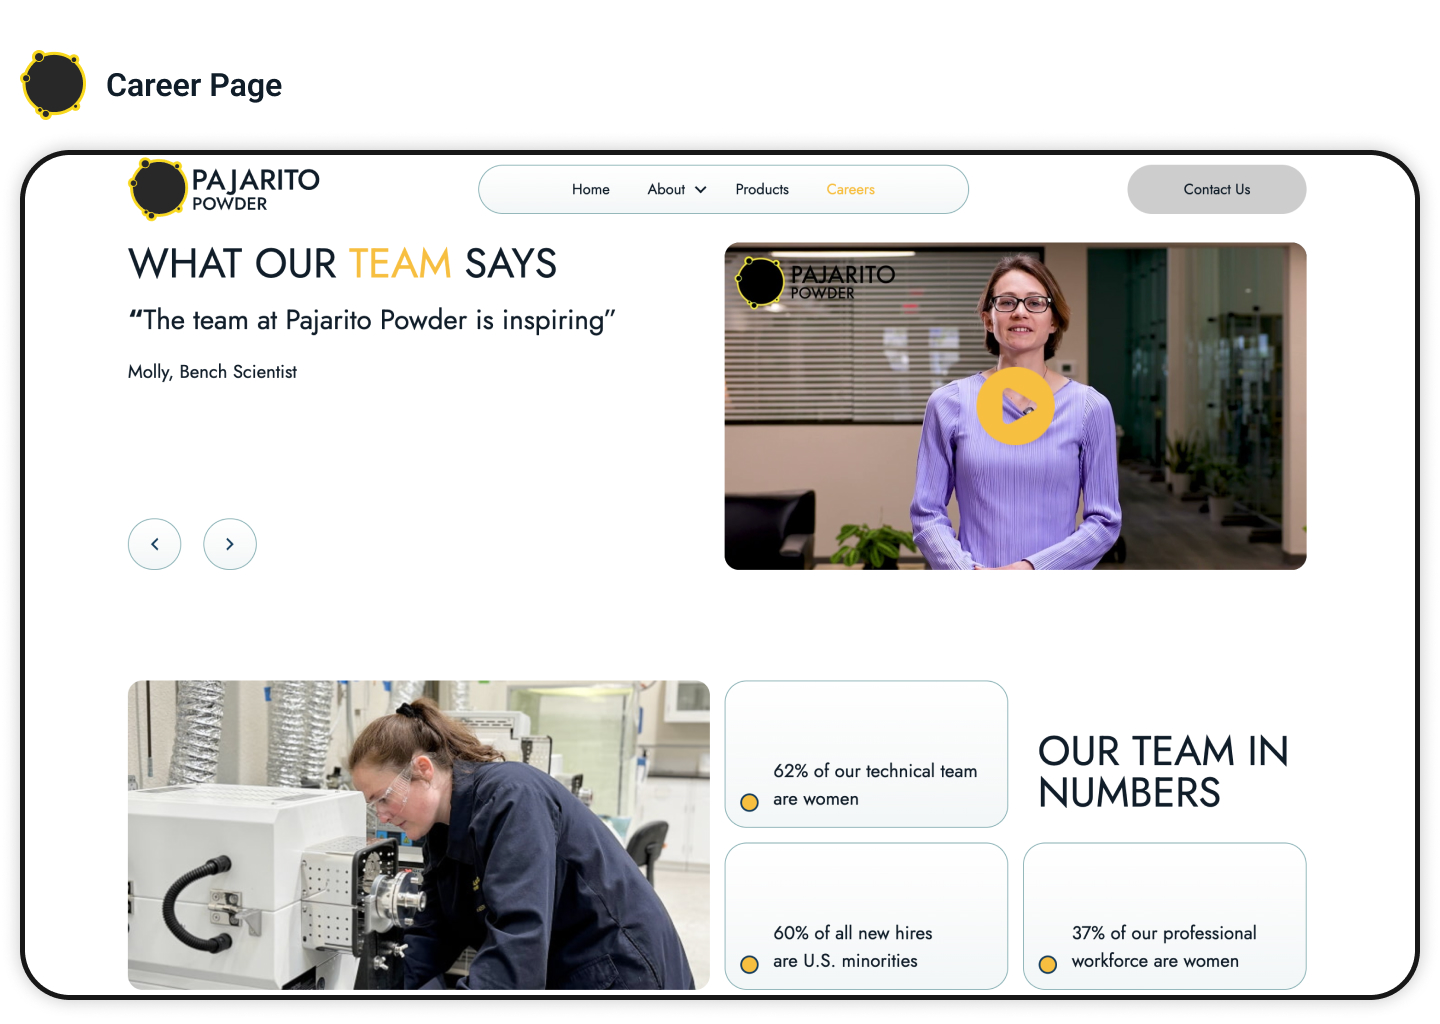The height and width of the screenshot is (1024, 1440).
Task: Select the Careers nav link
Action: pos(851,189)
